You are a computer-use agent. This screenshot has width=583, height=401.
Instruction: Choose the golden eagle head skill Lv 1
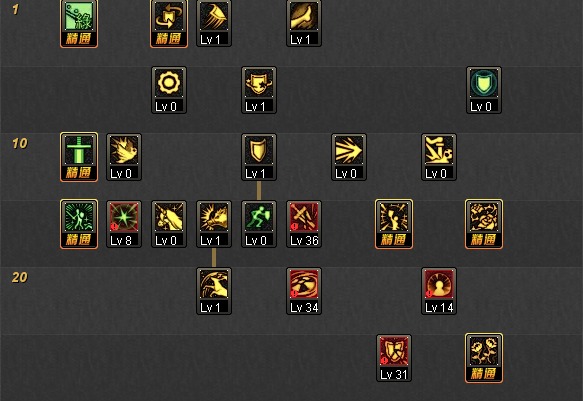point(214,291)
